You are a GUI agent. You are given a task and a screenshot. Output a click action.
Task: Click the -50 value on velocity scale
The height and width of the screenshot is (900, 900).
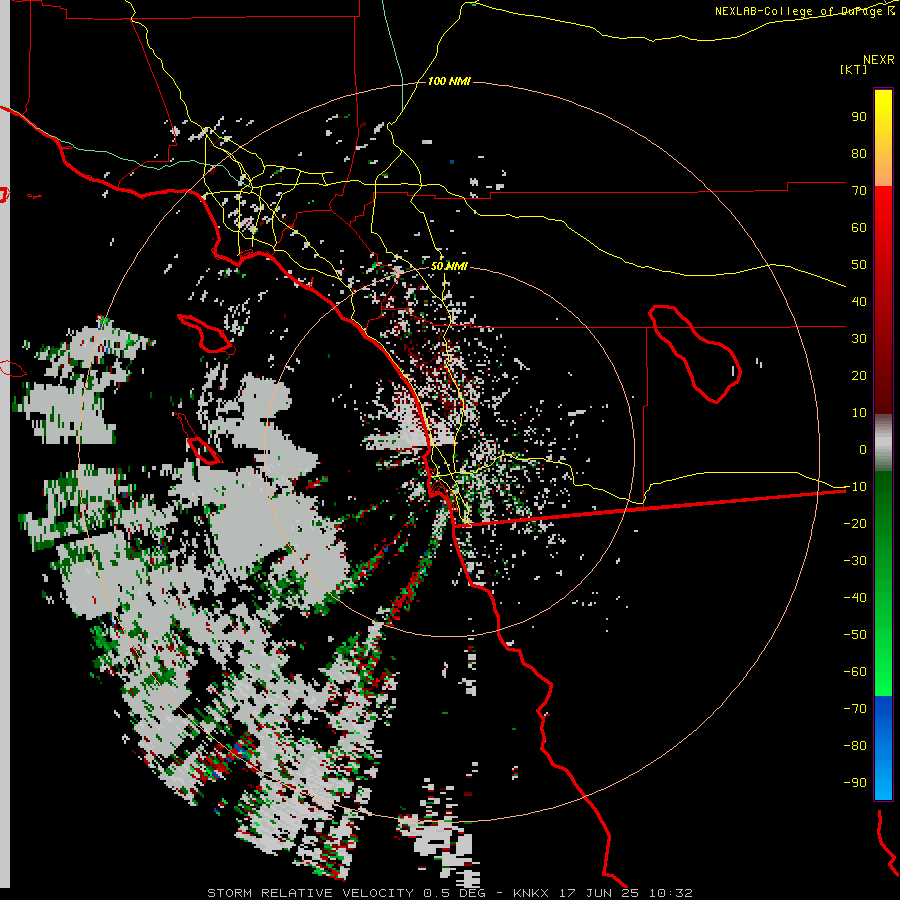[855, 635]
